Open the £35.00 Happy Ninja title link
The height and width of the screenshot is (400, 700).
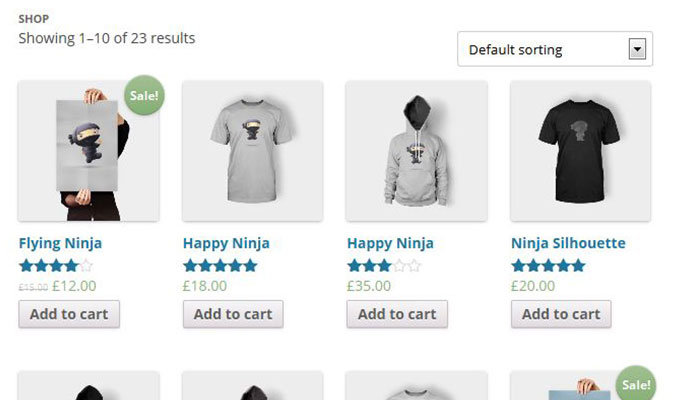(390, 243)
